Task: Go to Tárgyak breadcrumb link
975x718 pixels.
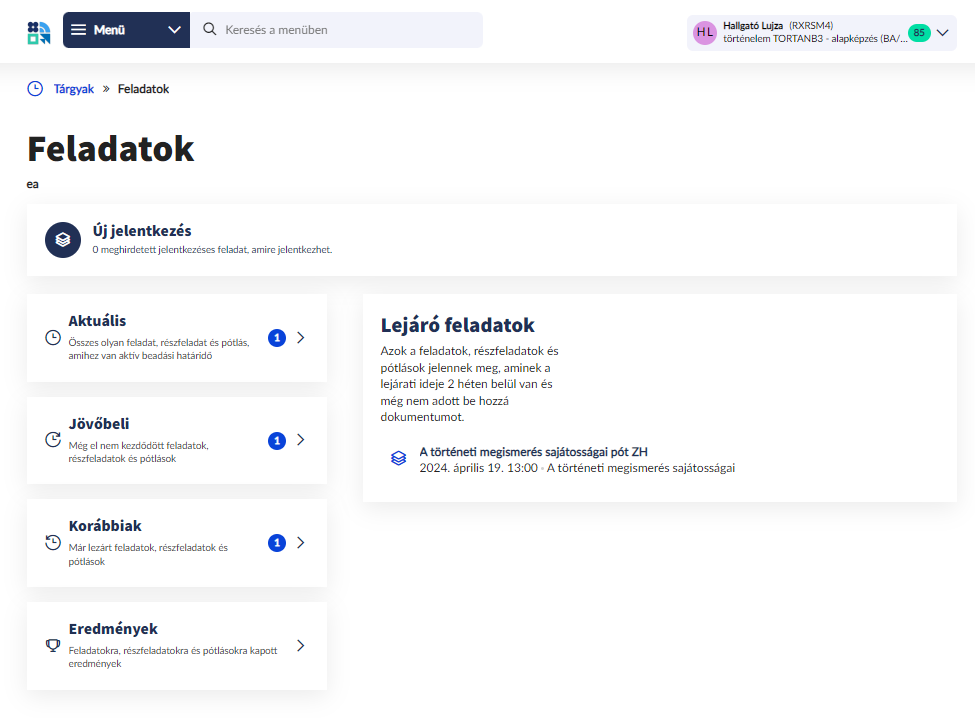Action: pos(74,89)
